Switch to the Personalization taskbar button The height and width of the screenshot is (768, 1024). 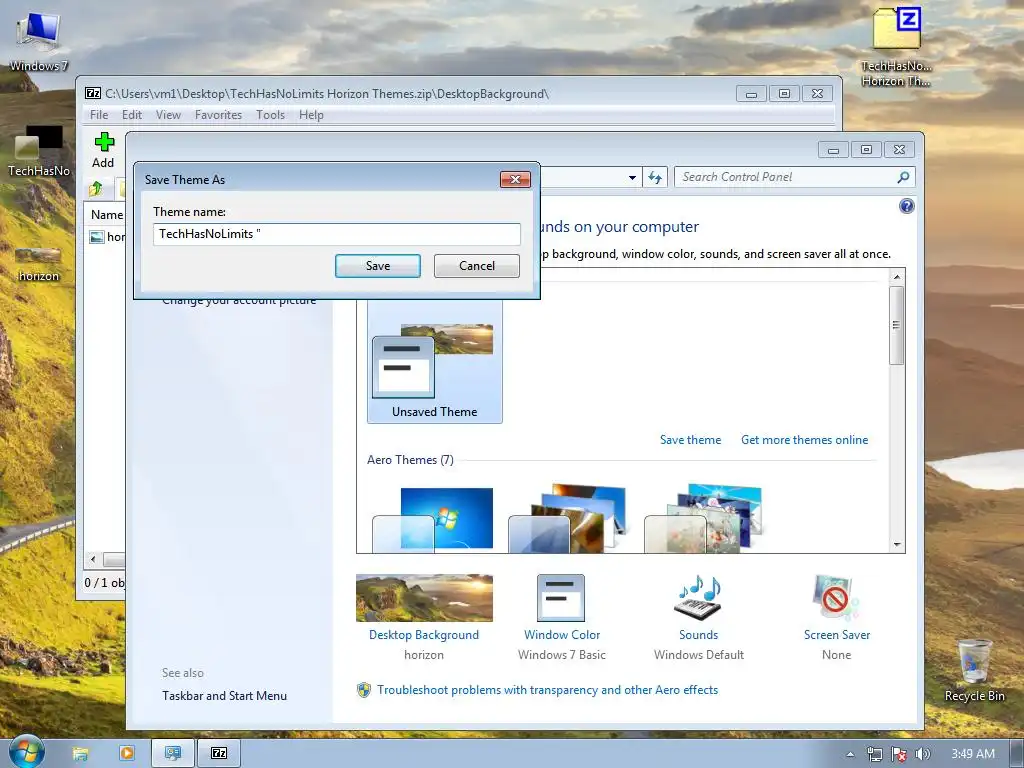click(x=172, y=753)
